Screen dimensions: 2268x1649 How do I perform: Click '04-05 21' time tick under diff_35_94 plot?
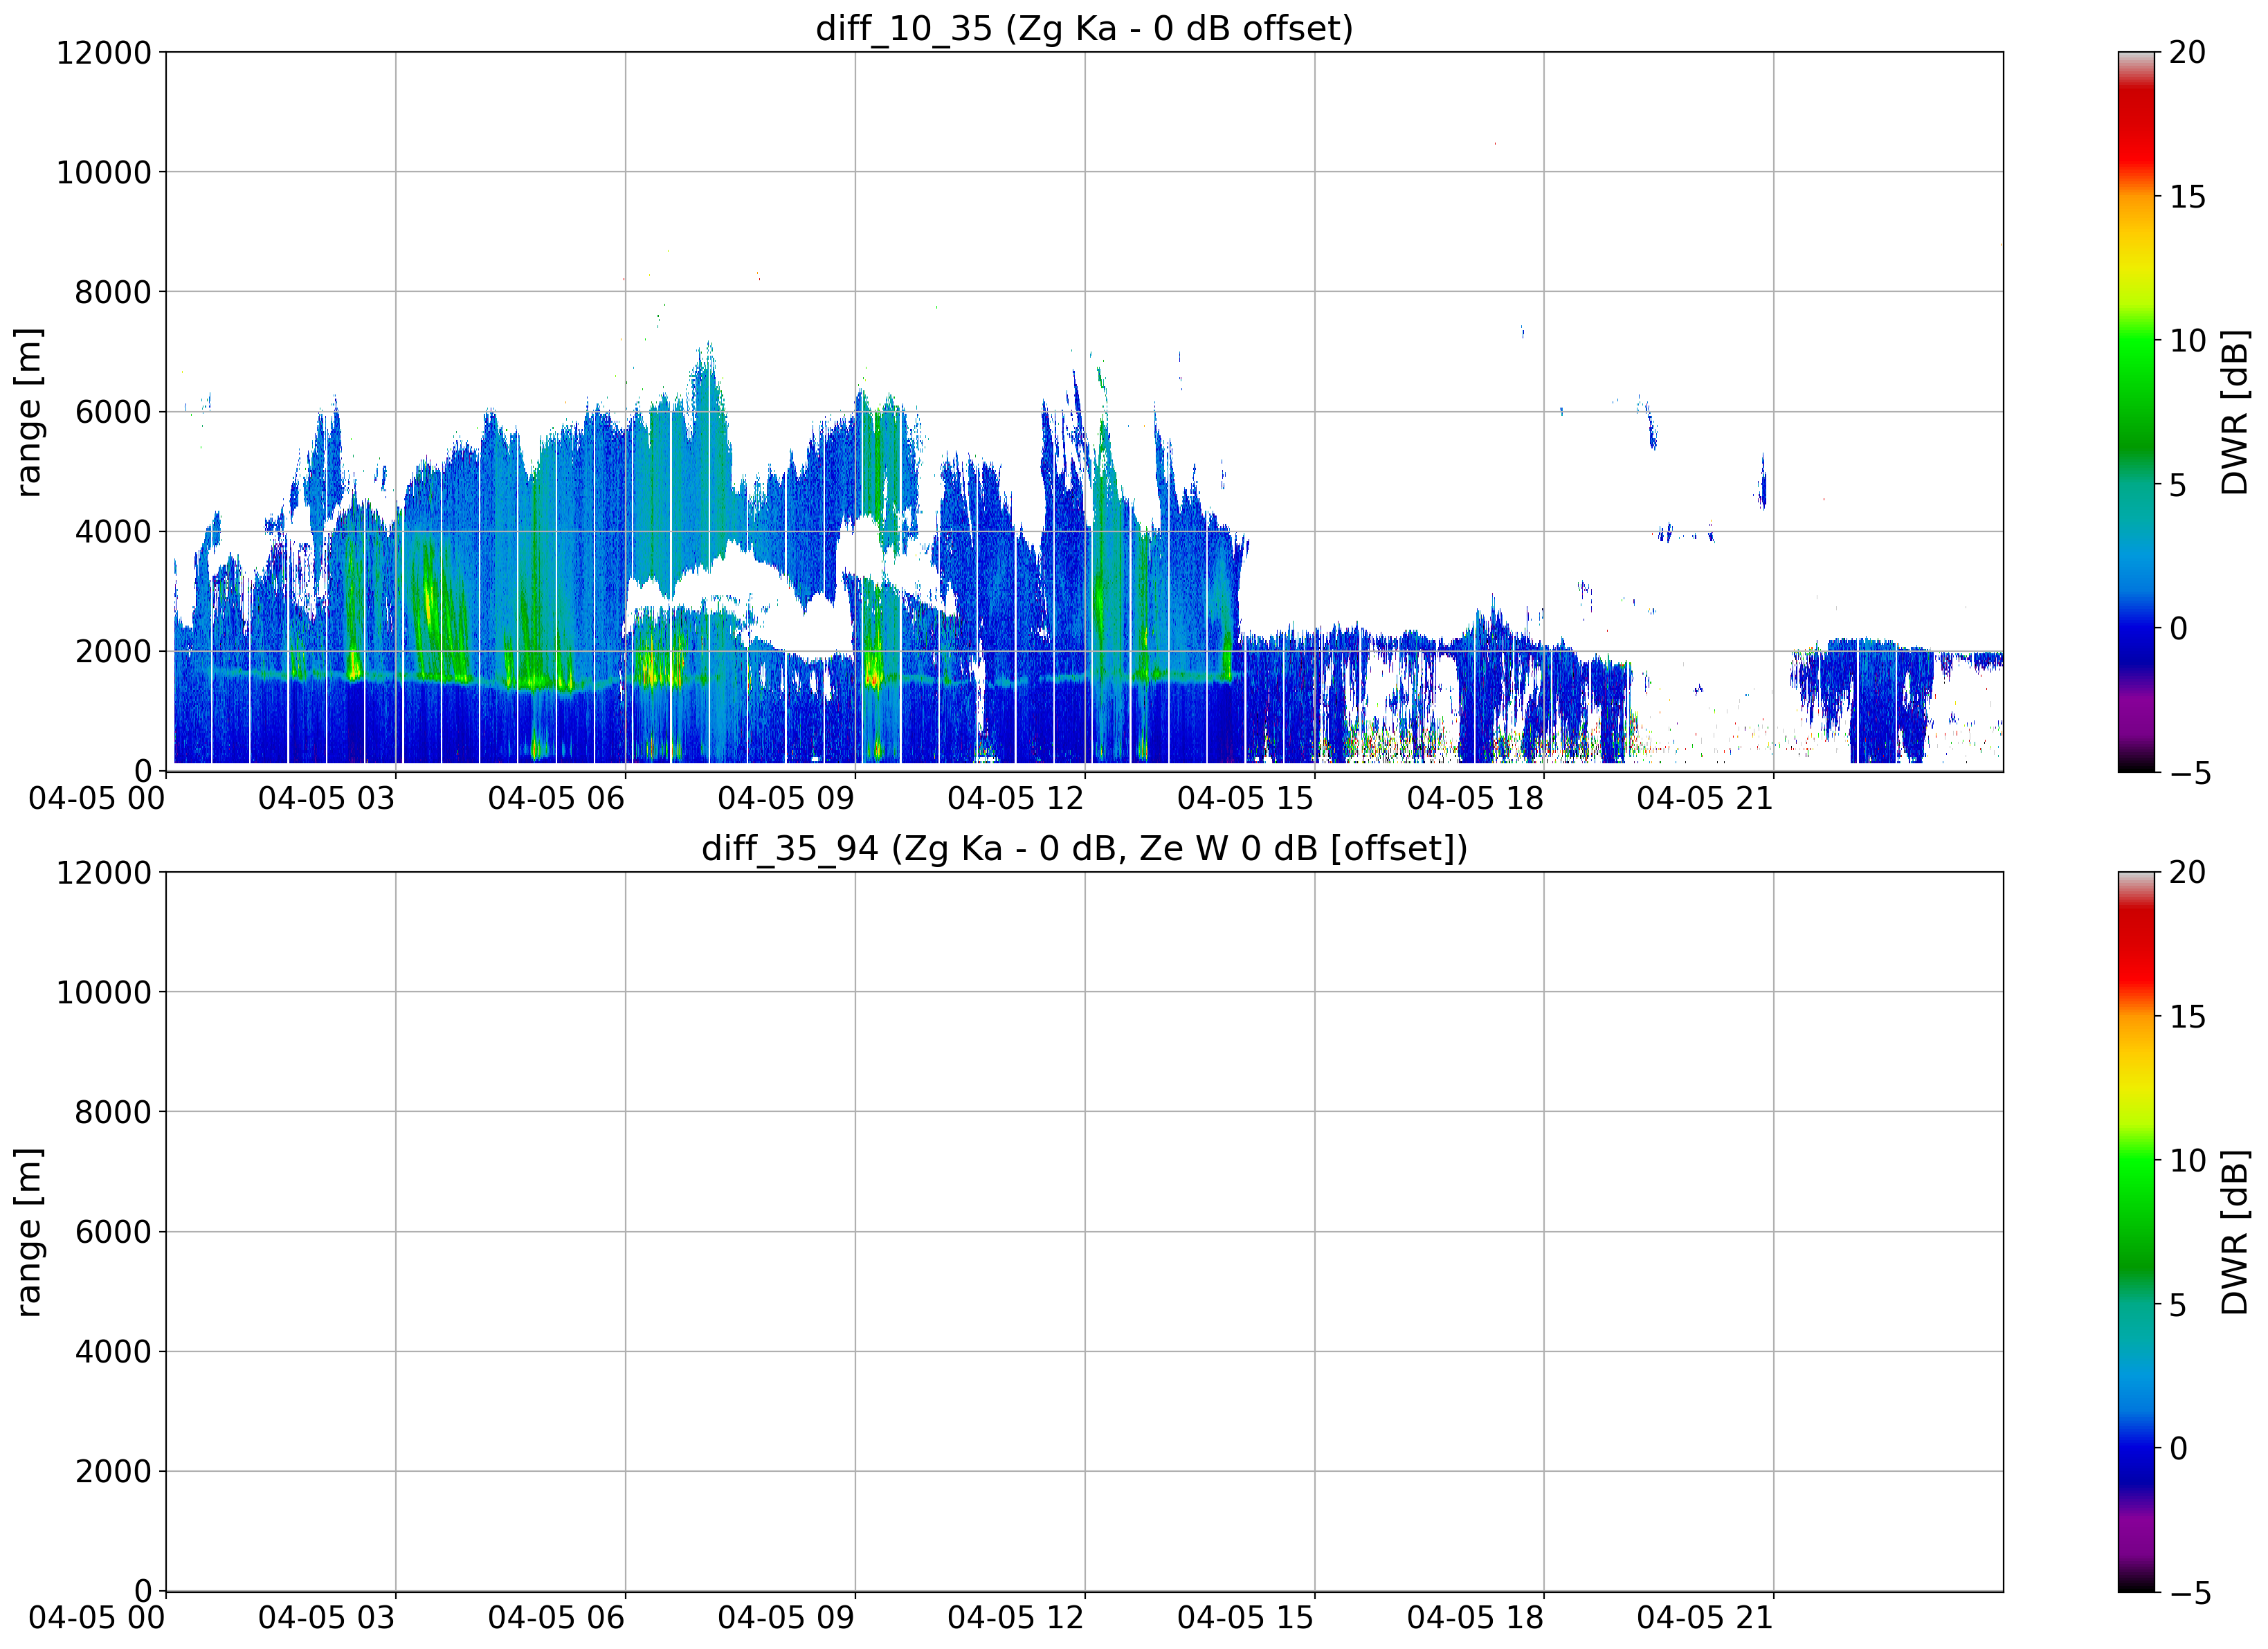point(1705,1618)
